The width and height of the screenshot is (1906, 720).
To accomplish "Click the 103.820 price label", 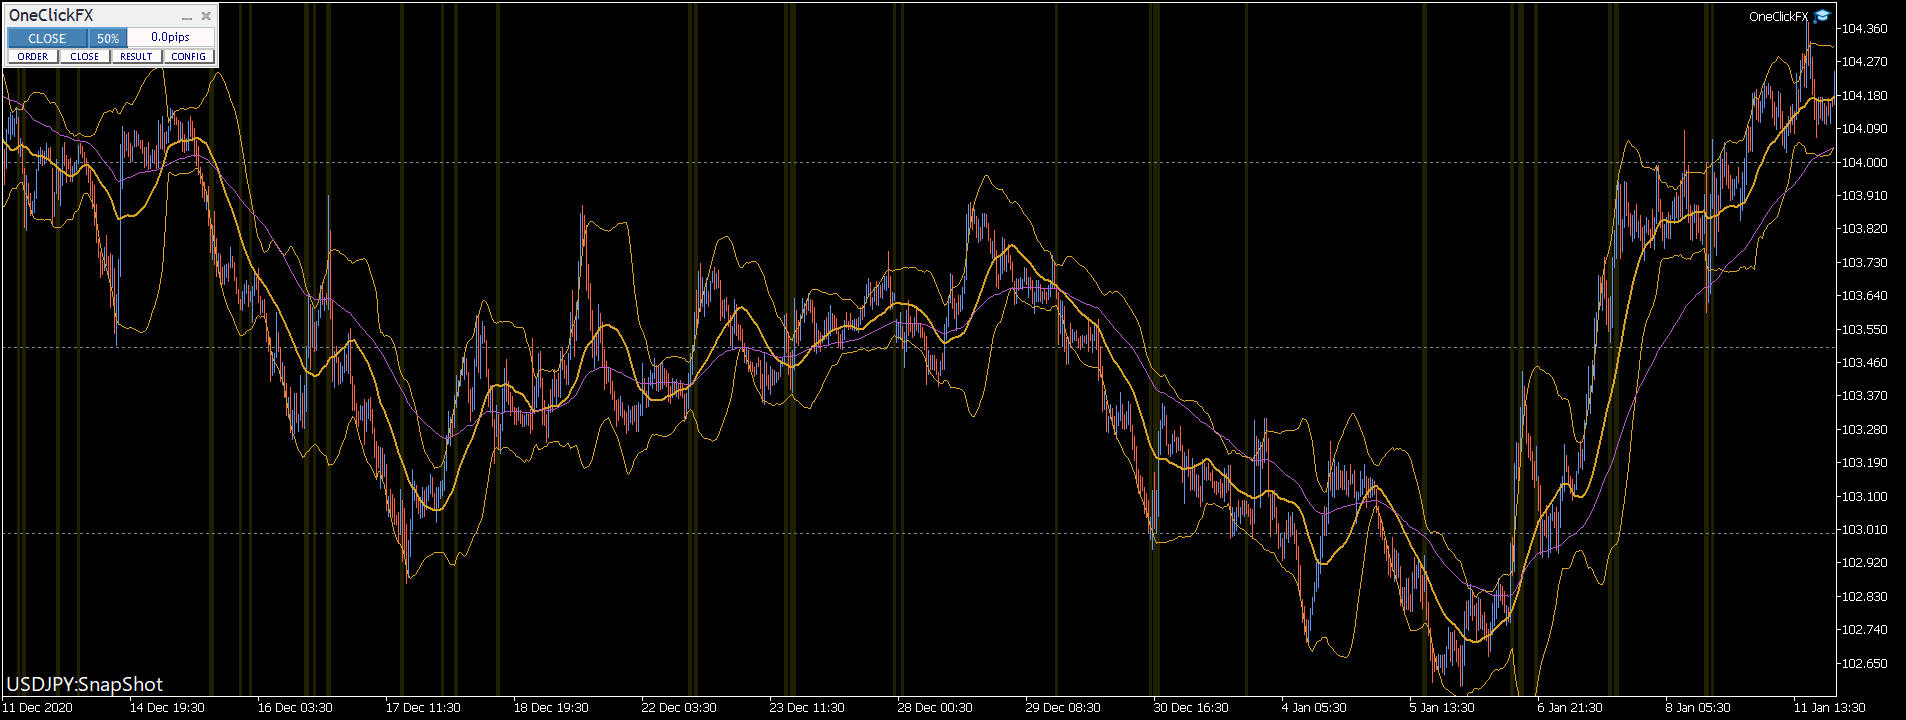I will point(1865,228).
